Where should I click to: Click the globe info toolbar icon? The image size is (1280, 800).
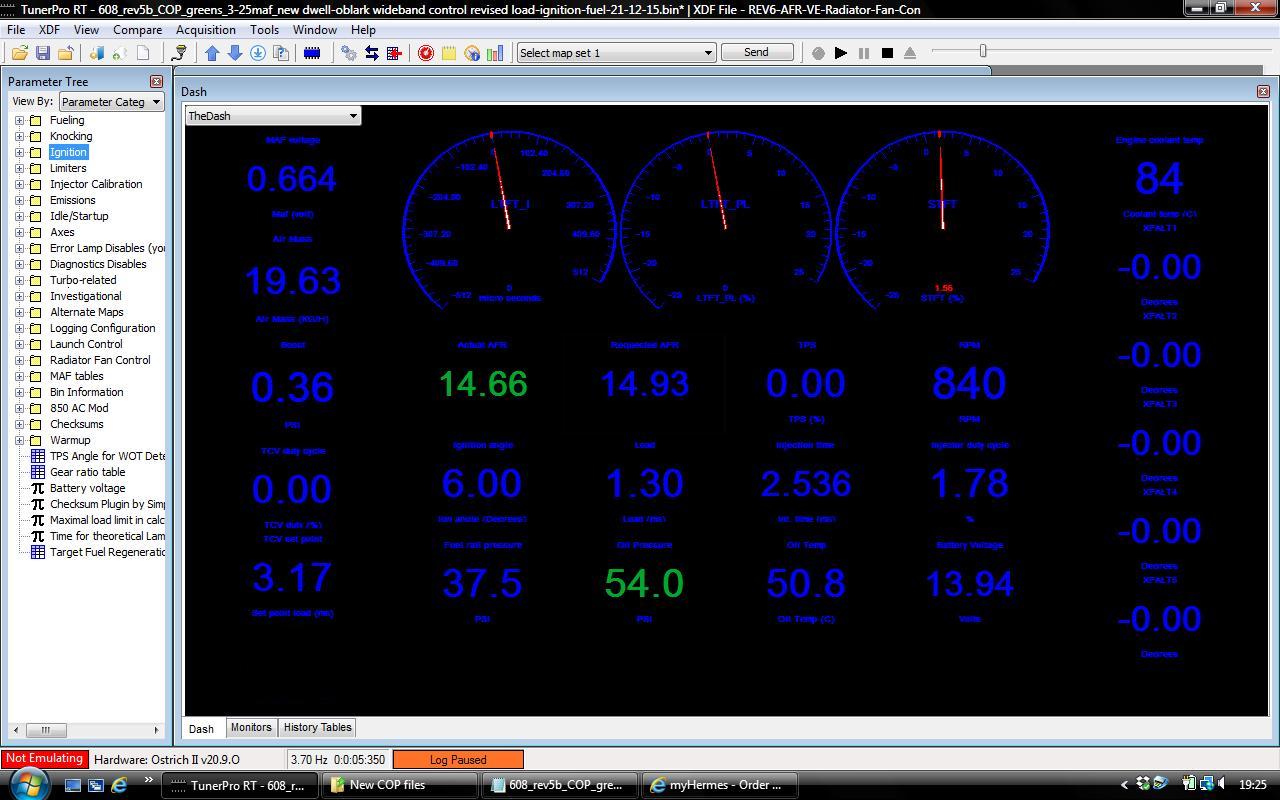472,53
